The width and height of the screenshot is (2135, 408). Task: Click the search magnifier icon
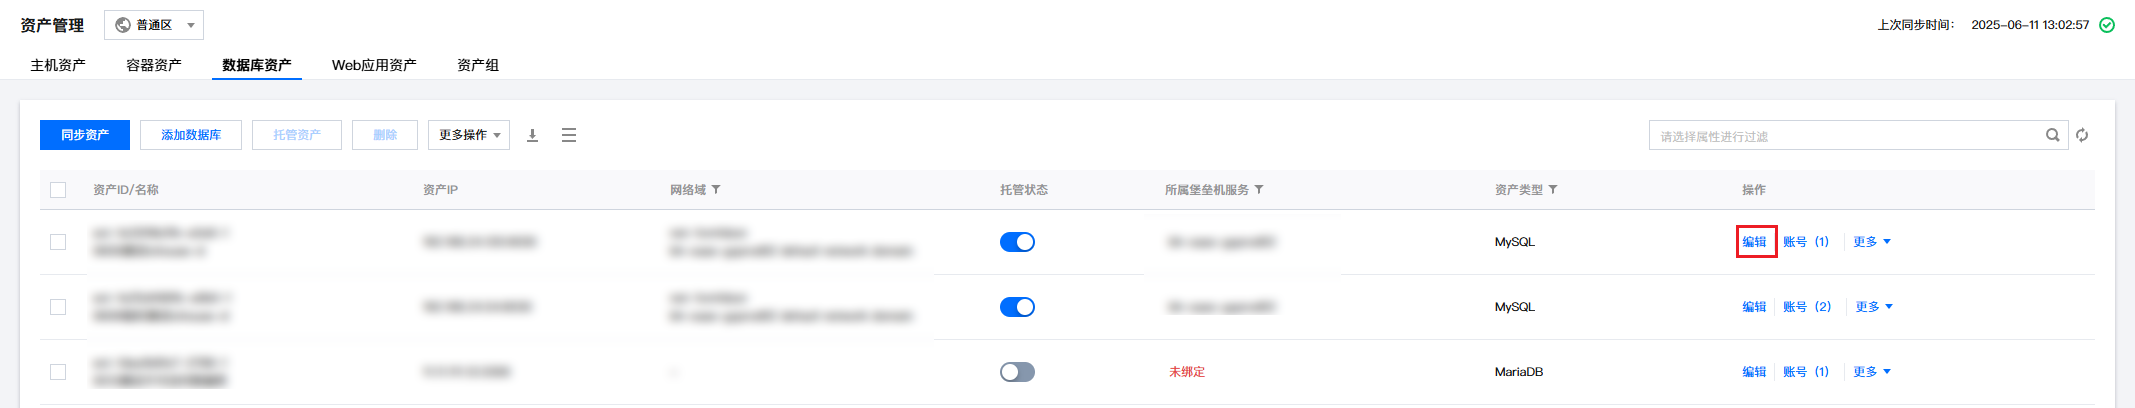tap(2052, 135)
